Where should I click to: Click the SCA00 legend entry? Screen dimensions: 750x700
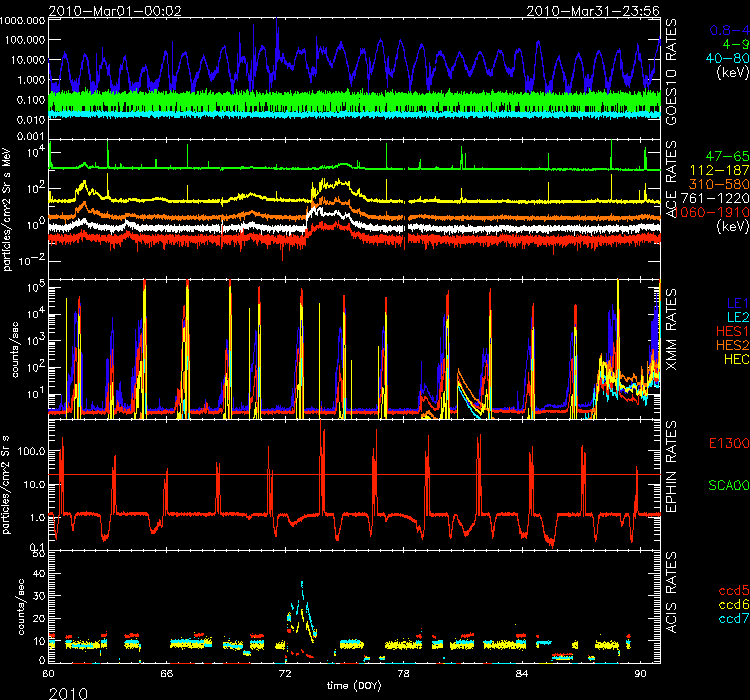[729, 485]
